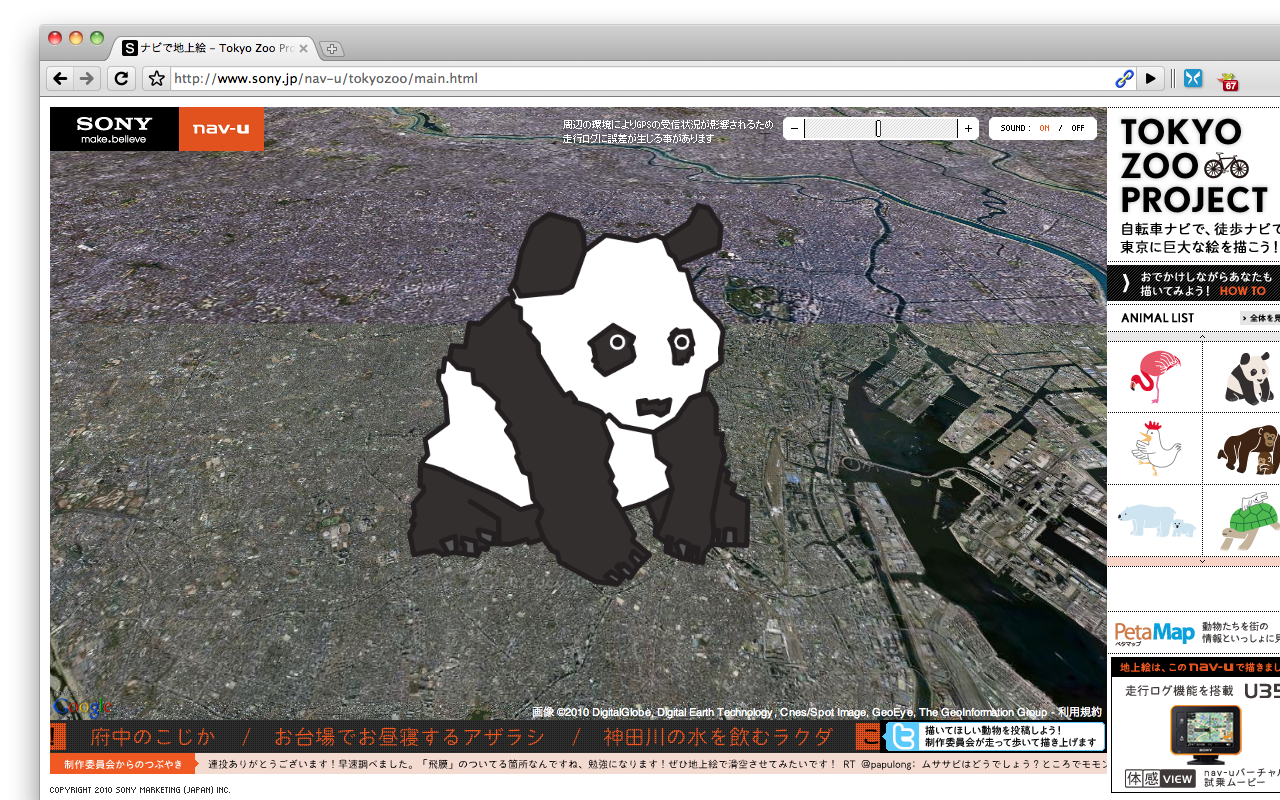Click the ANIMAL LIST heading

coord(1158,318)
